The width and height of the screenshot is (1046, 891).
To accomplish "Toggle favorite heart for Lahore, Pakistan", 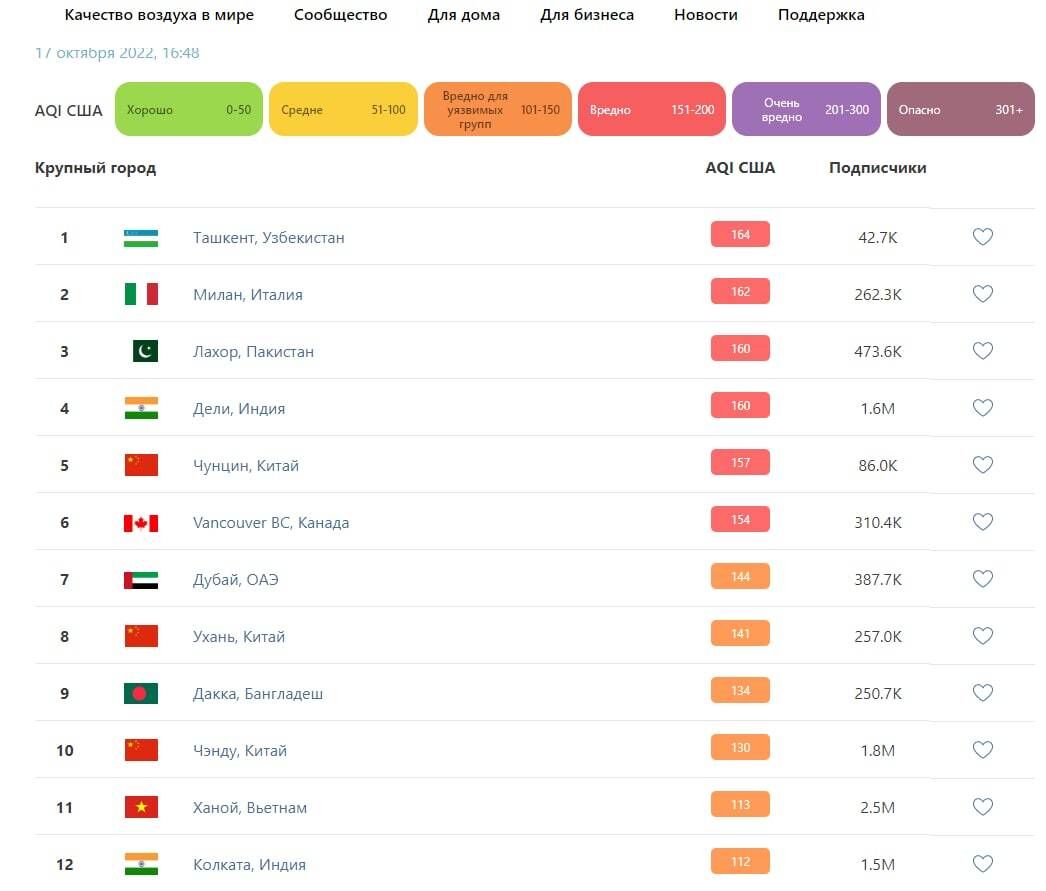I will point(983,351).
